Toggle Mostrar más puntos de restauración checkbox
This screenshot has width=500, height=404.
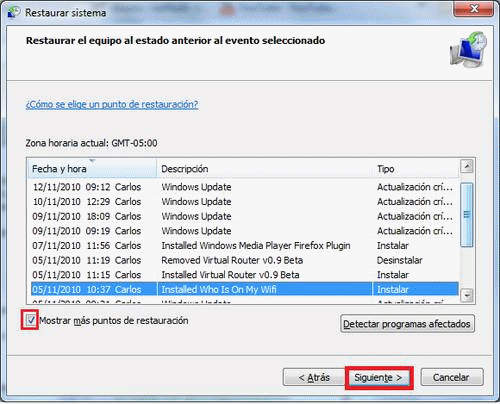[x=31, y=320]
